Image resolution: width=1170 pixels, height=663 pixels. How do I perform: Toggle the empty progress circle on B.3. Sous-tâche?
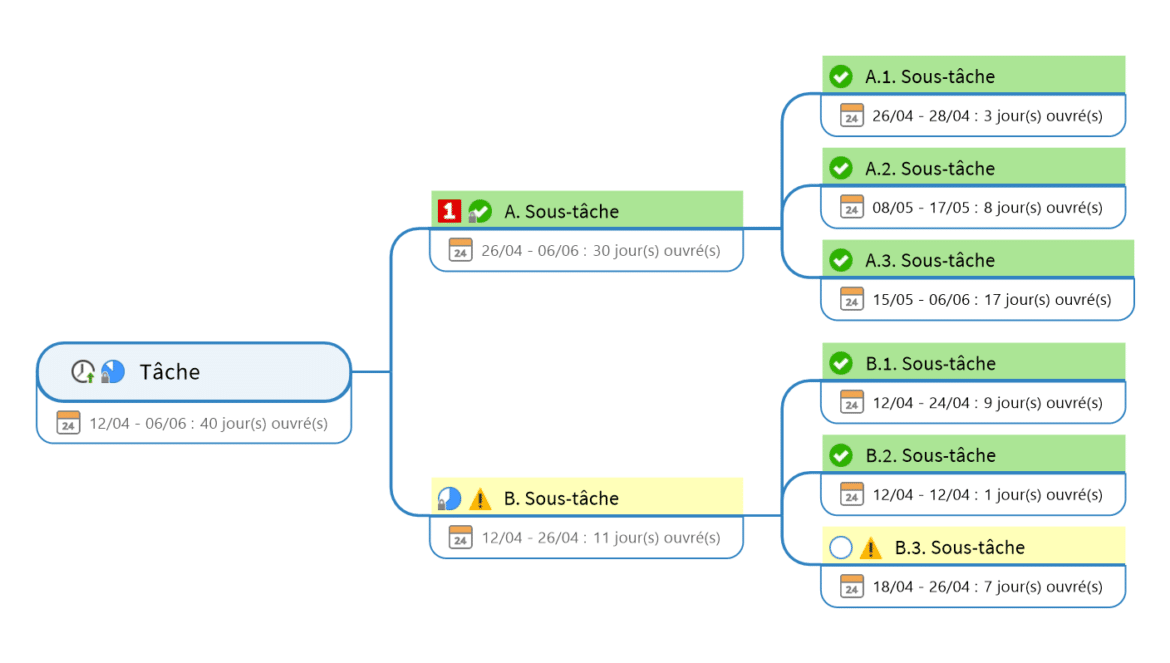[x=841, y=547]
